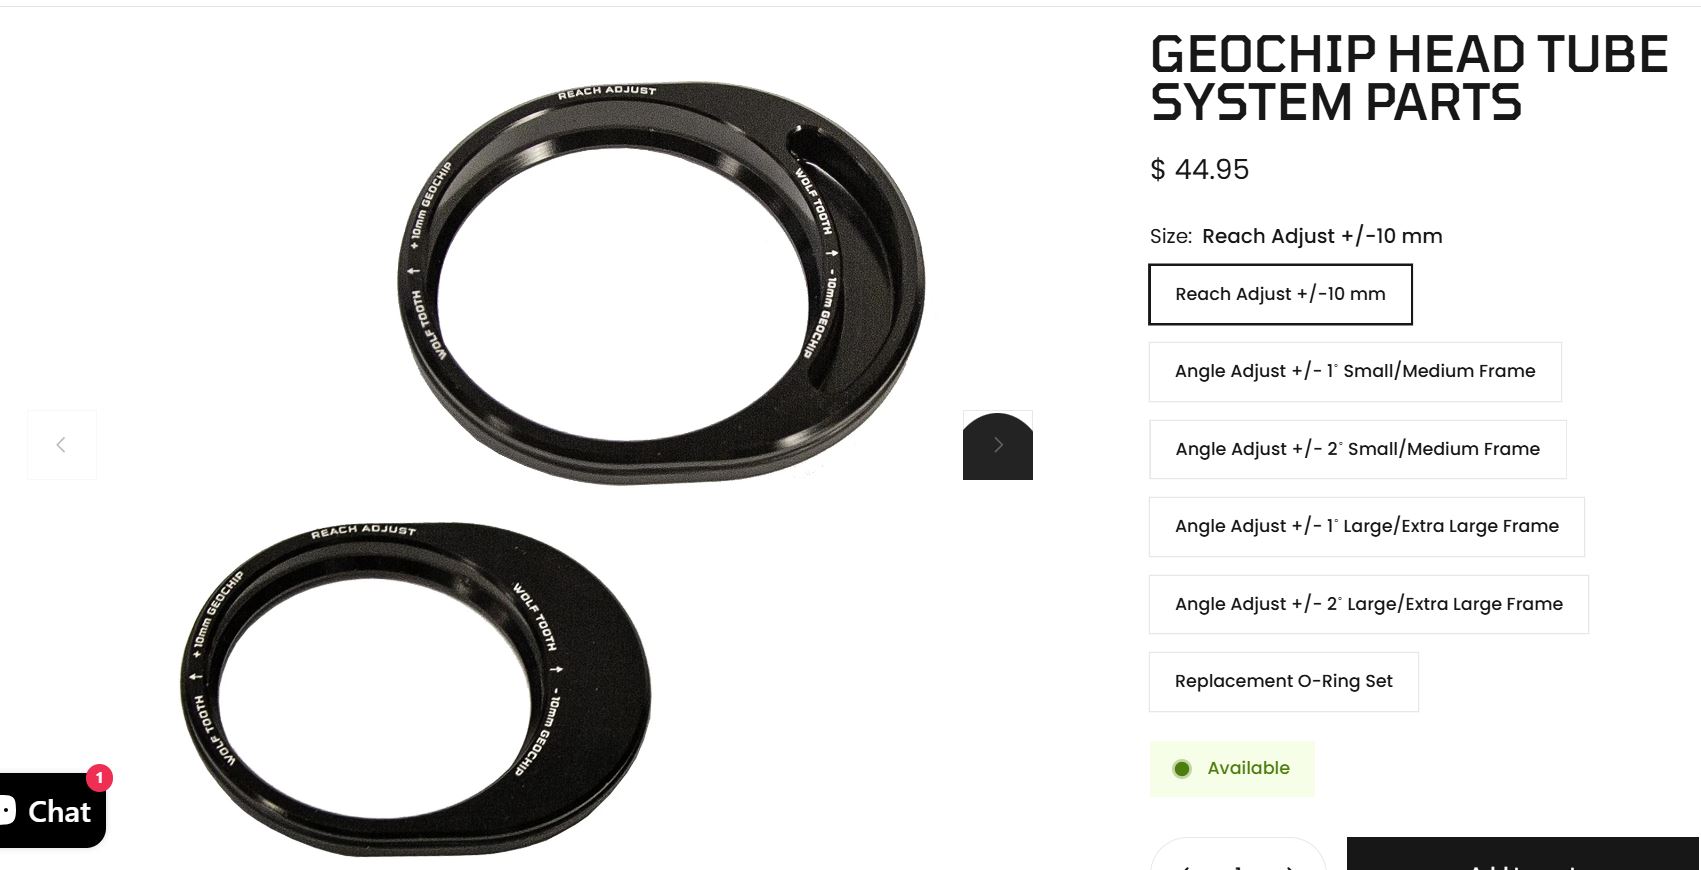Select Reach Adjust +/-10 mm size option
Viewport: 1701px width, 870px height.
(1280, 294)
